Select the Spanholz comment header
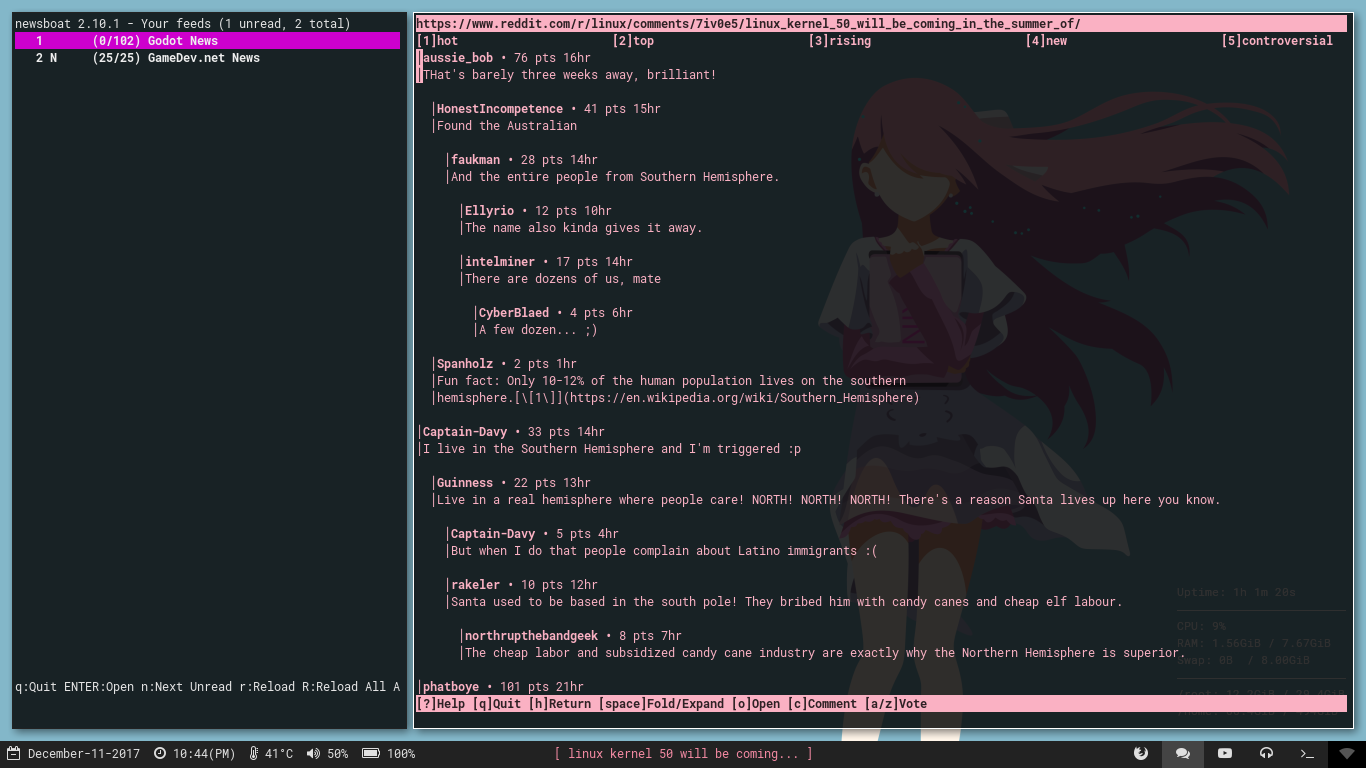 [507, 364]
